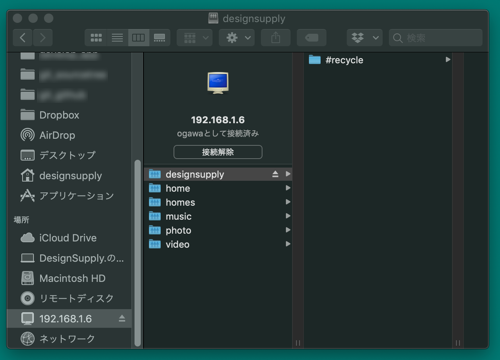
Task: Open アプリケーション in the sidebar
Action: pos(69,196)
